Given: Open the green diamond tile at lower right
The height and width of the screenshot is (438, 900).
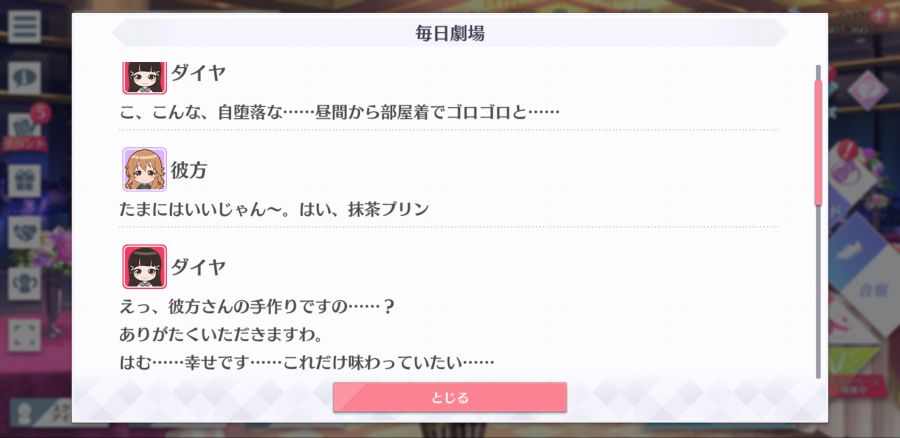Looking at the screenshot, I should (x=857, y=359).
